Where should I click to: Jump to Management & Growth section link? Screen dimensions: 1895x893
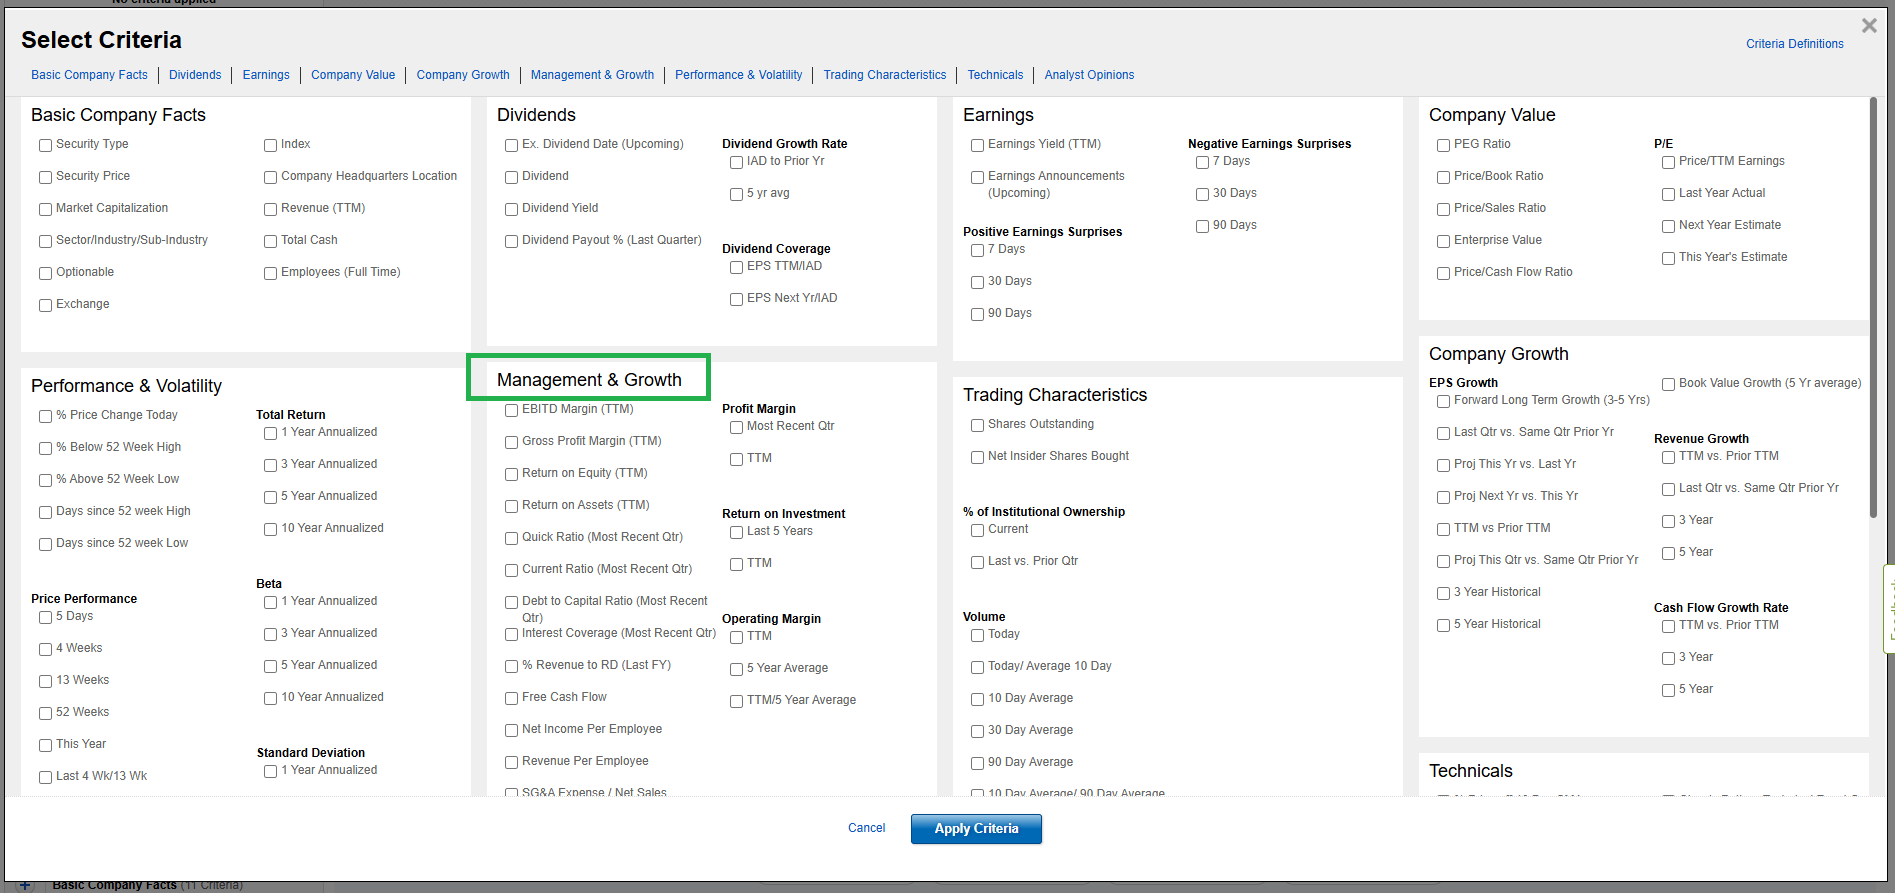592,75
